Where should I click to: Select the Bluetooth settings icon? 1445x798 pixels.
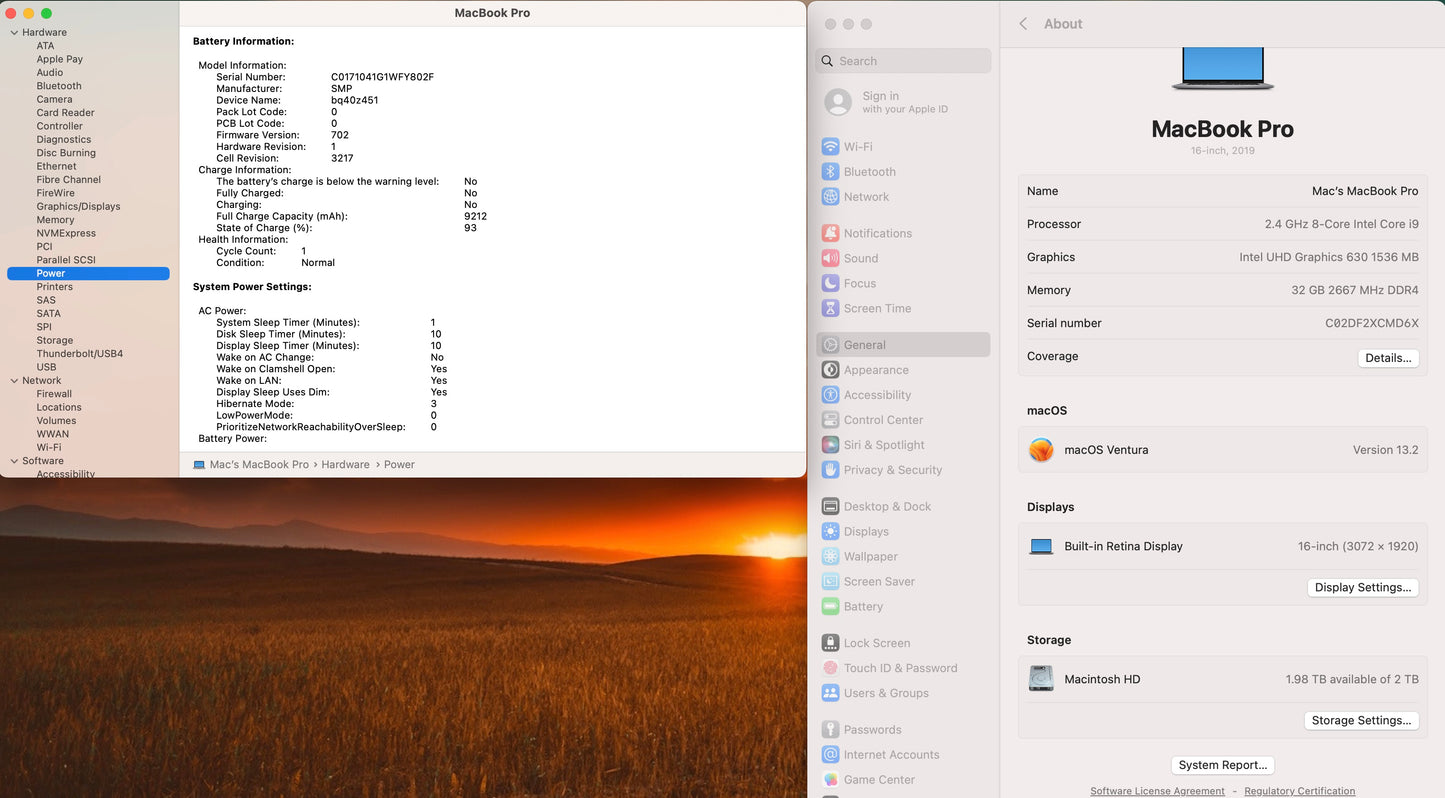tap(830, 172)
